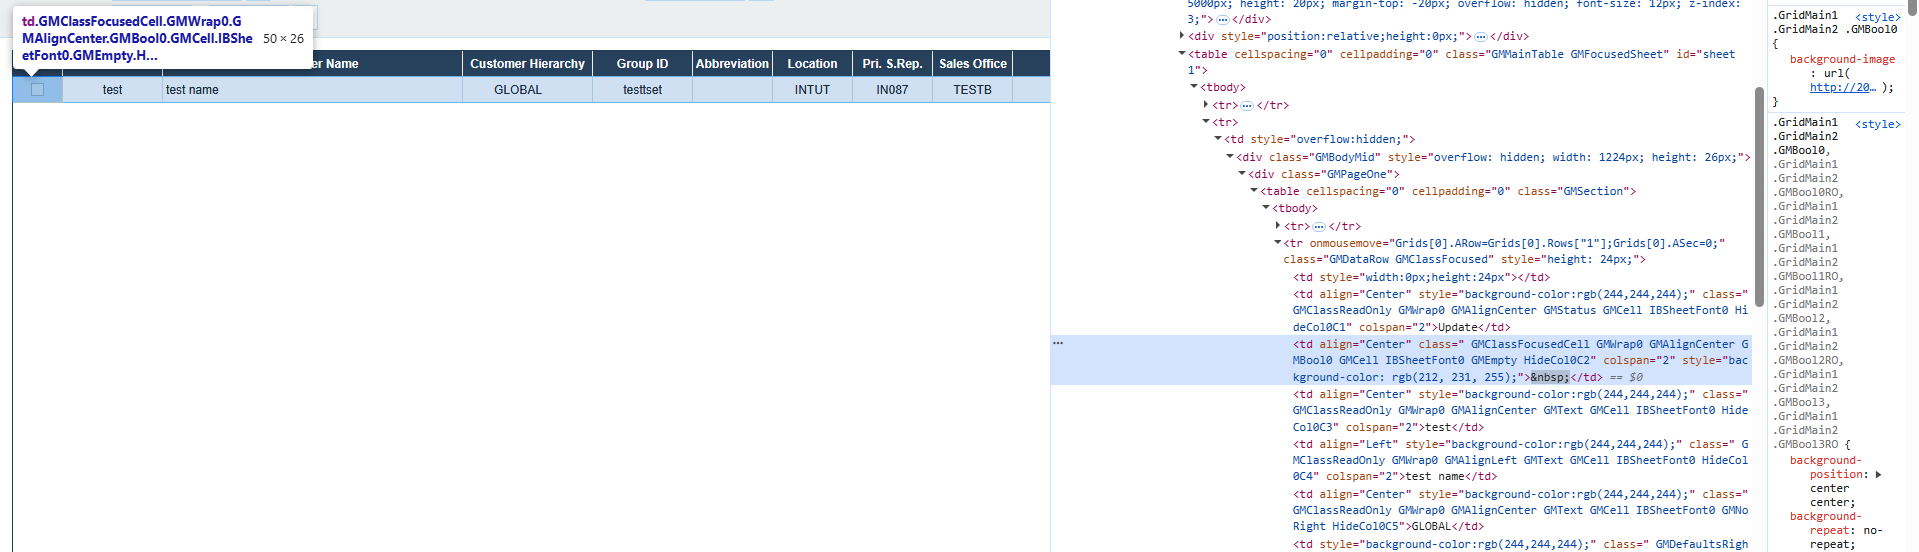Screen dimensions: 1919x552
Task: Follow the http://20… background-image URL link
Action: [1843, 87]
